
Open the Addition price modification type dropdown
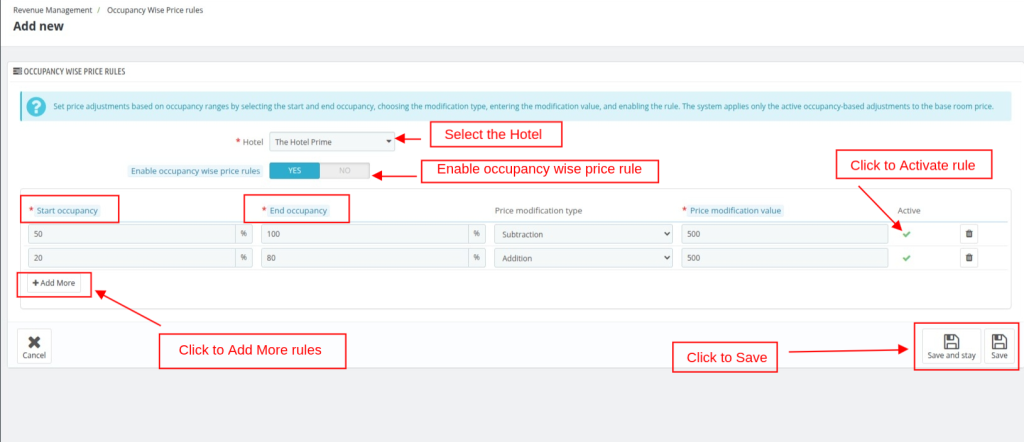(583, 257)
